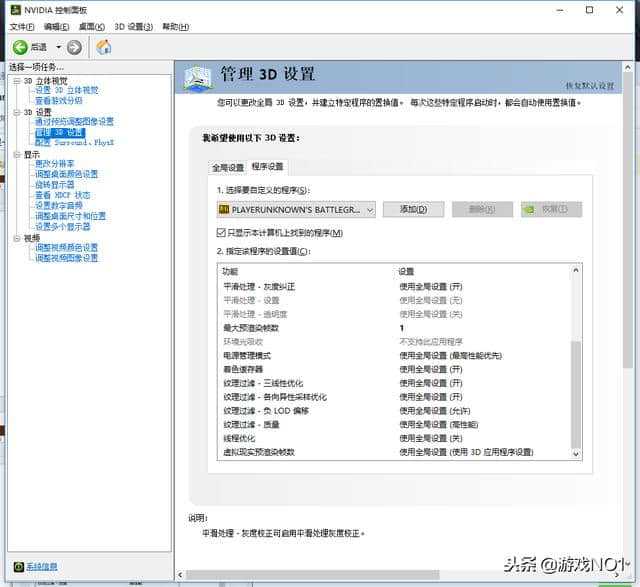The image size is (640, 587).
Task: Switch to the 全局设置 tab
Action: tap(228, 168)
